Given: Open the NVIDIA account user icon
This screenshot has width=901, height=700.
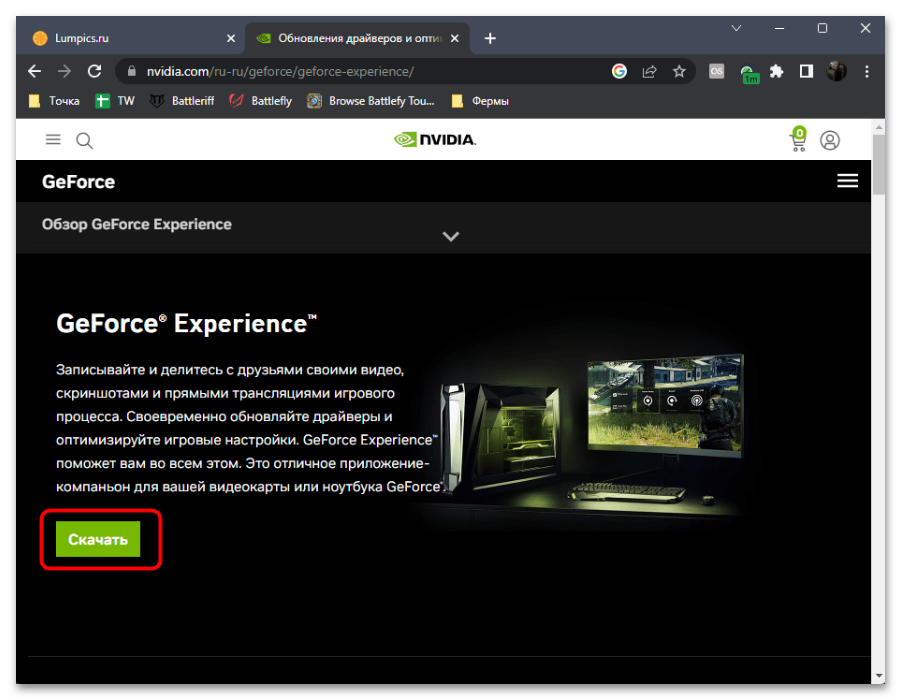Looking at the screenshot, I should pos(830,140).
